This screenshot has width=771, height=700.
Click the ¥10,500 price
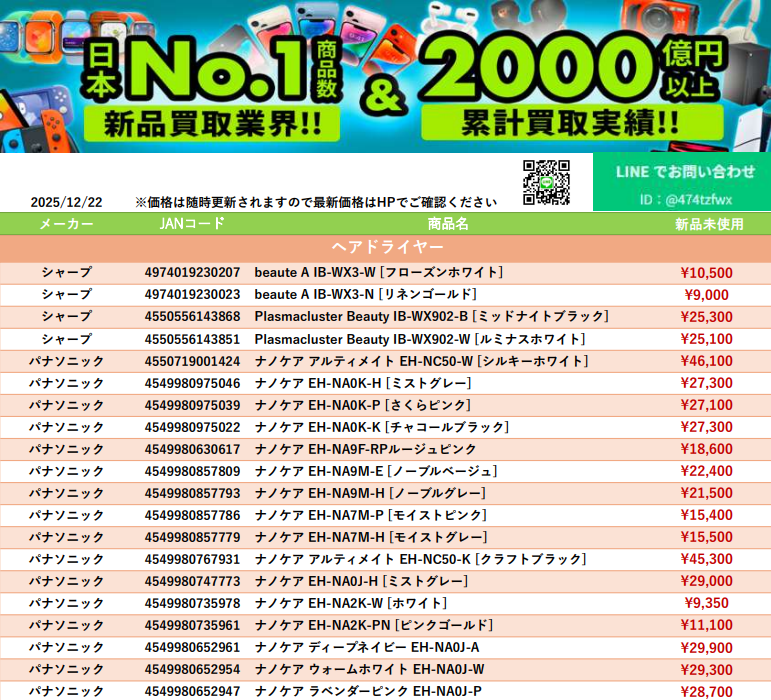(707, 273)
